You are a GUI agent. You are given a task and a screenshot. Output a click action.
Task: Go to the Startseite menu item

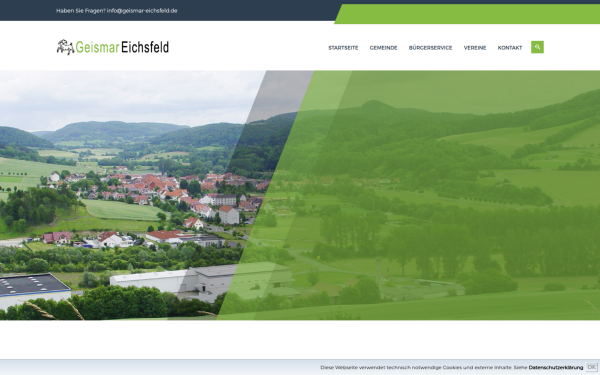tap(343, 48)
